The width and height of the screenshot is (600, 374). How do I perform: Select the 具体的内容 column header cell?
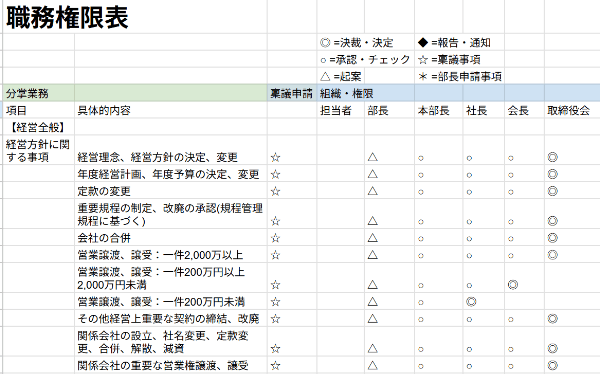[171, 110]
